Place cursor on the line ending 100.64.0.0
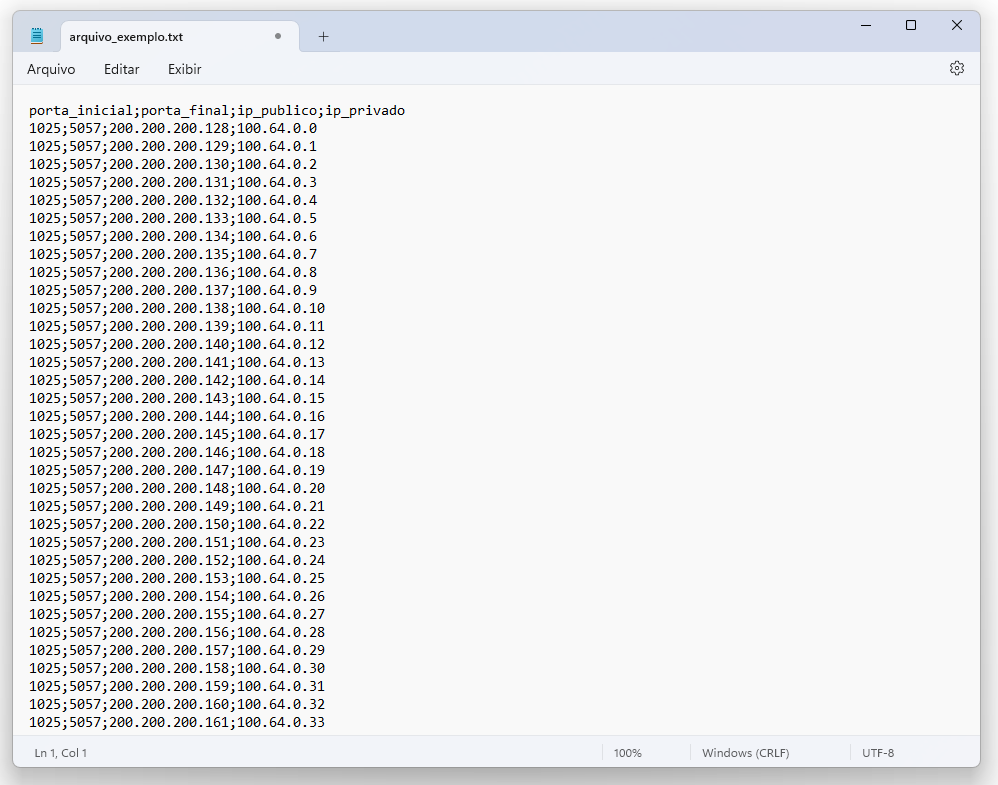This screenshot has height=785, width=998. click(x=173, y=128)
